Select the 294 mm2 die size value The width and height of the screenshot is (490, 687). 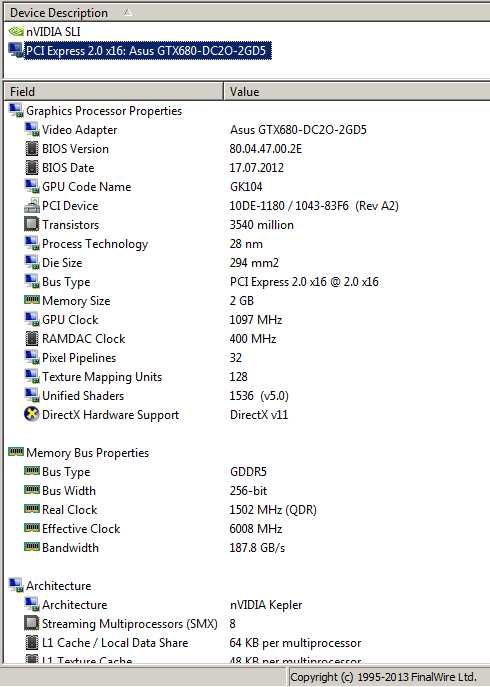point(254,262)
